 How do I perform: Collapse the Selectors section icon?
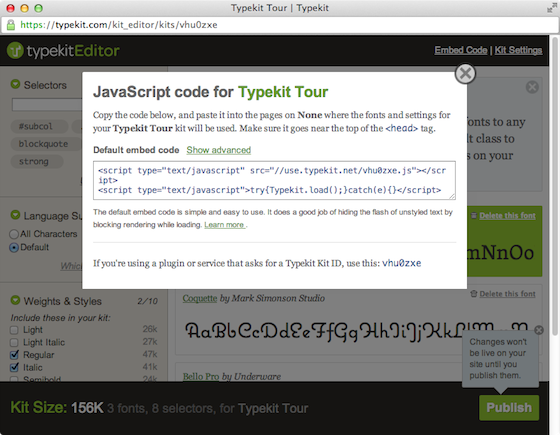pos(15,84)
